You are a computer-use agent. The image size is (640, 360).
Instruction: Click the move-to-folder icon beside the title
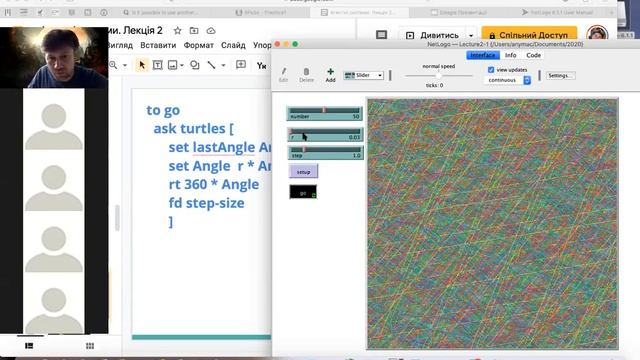(x=194, y=31)
